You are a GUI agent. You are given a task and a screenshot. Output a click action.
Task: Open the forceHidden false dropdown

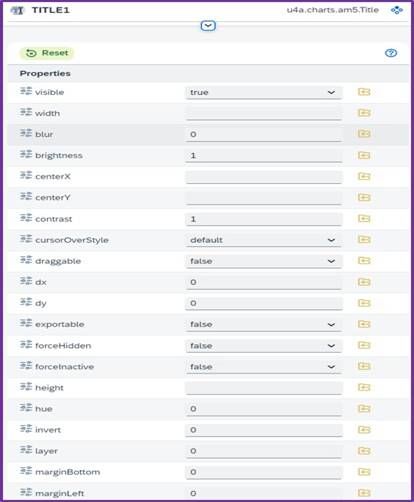point(263,346)
